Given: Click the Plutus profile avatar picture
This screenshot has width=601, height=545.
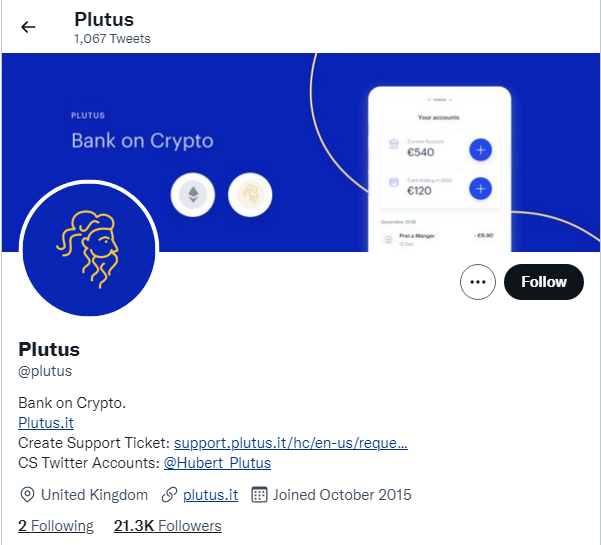Looking at the screenshot, I should pyautogui.click(x=89, y=249).
